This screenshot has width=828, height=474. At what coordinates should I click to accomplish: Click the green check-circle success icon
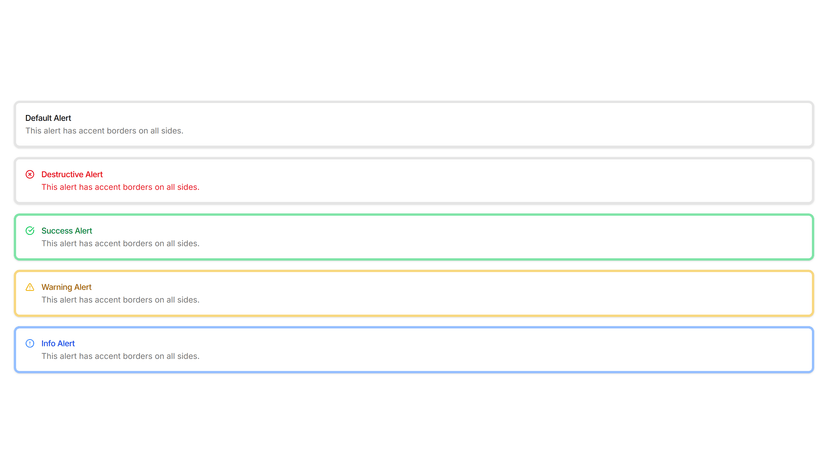[x=30, y=231]
